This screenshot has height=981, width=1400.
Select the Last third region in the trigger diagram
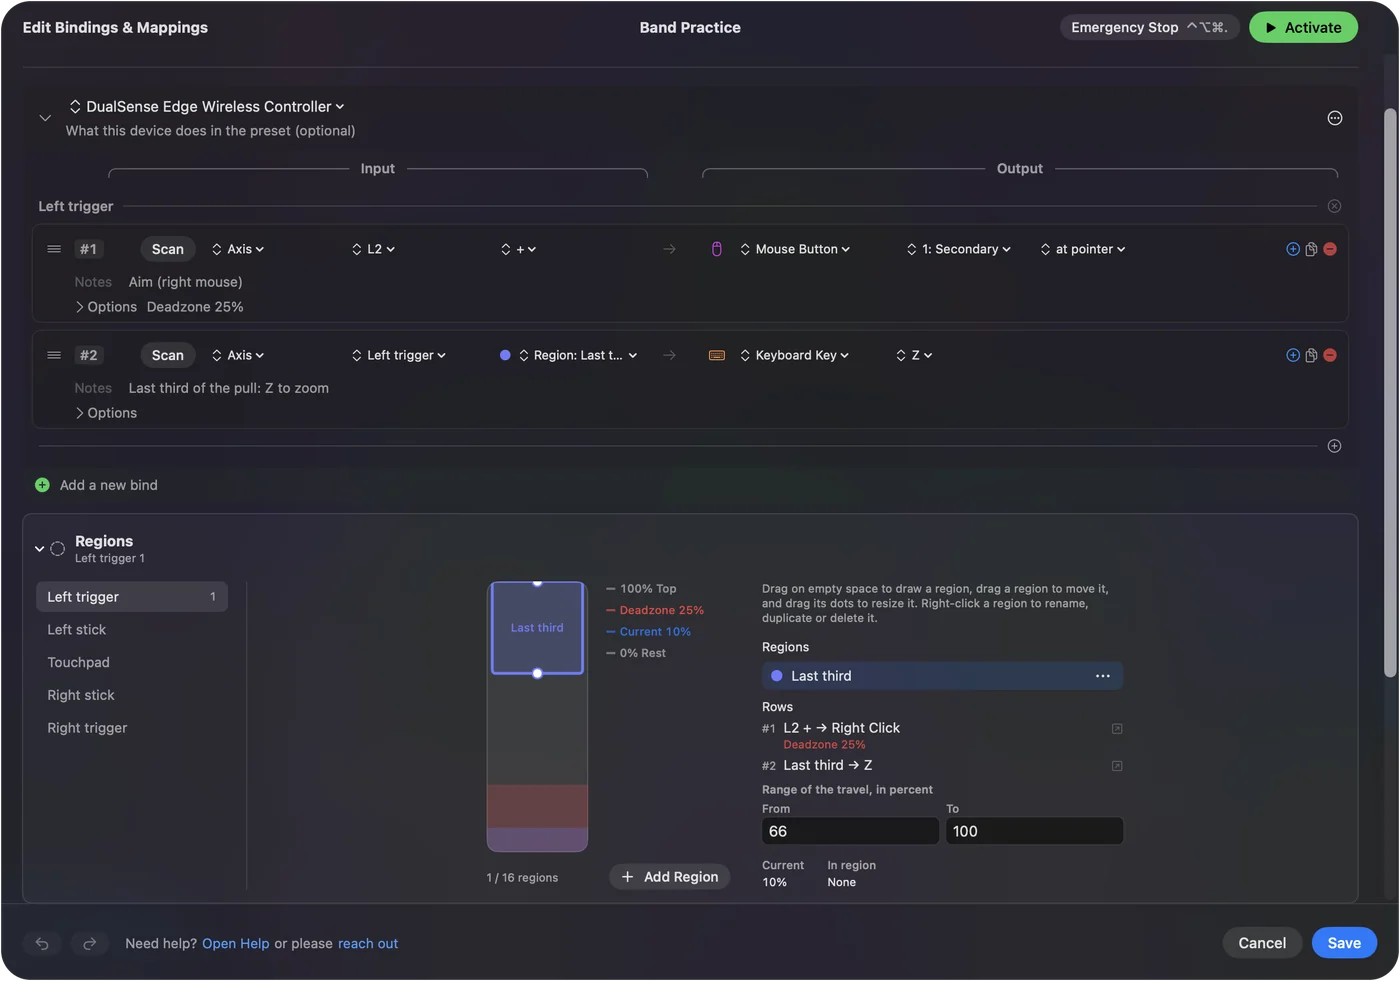click(x=537, y=628)
